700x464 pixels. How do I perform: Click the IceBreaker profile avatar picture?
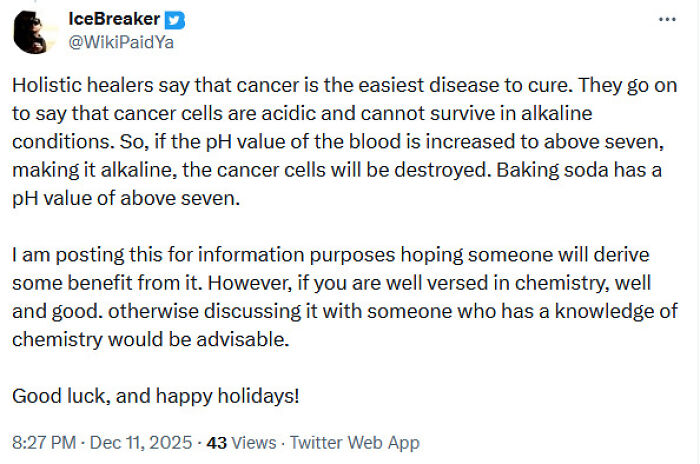tap(33, 34)
